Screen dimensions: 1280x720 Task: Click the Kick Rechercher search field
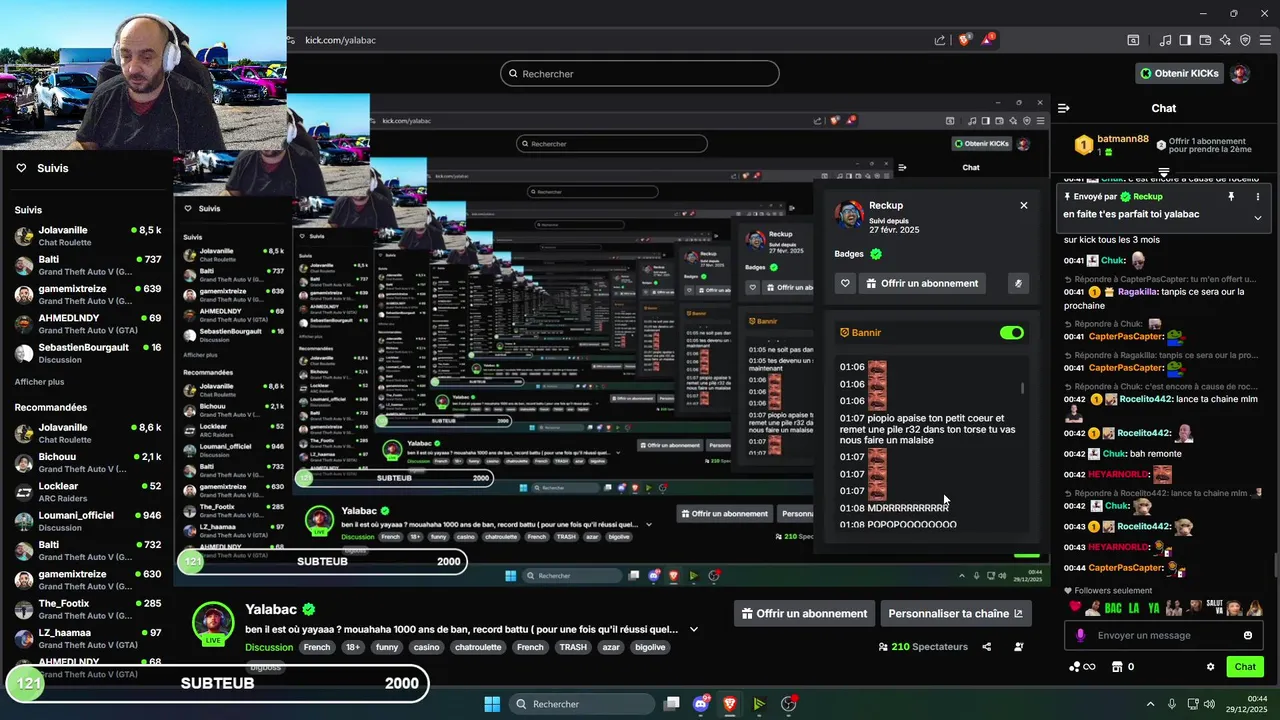pyautogui.click(x=640, y=74)
